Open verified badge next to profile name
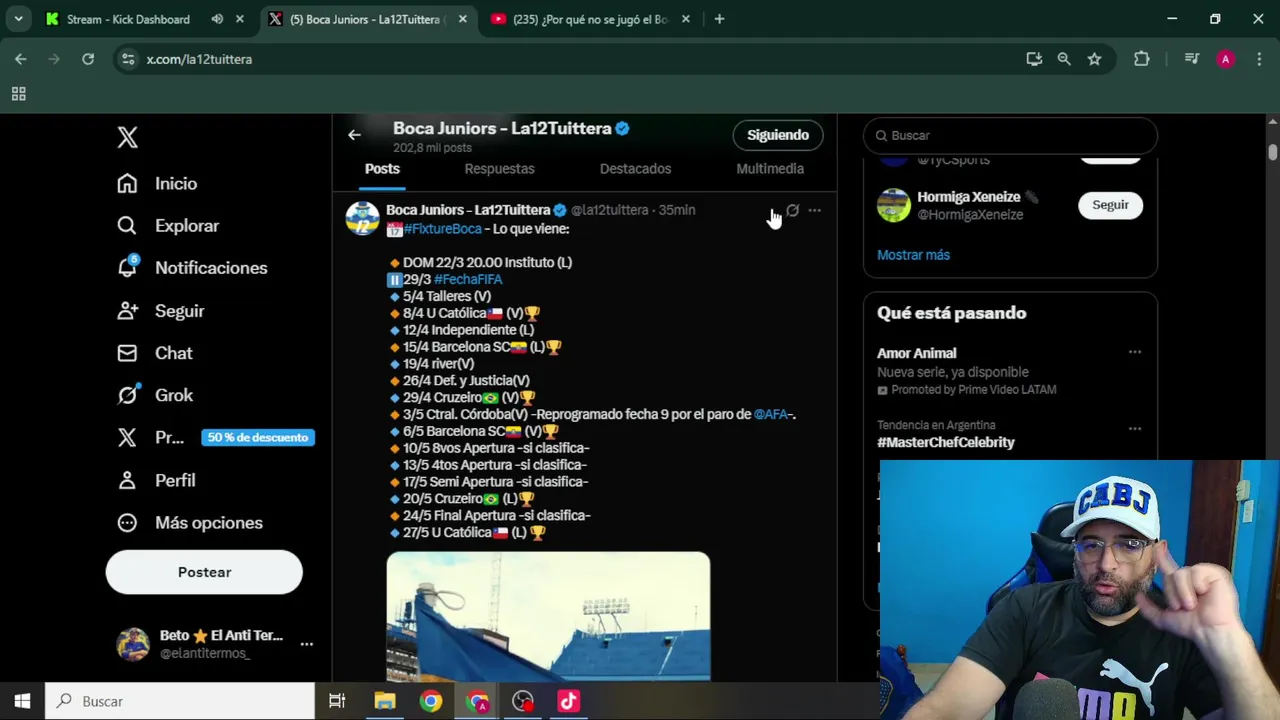This screenshot has height=720, width=1280. [622, 128]
